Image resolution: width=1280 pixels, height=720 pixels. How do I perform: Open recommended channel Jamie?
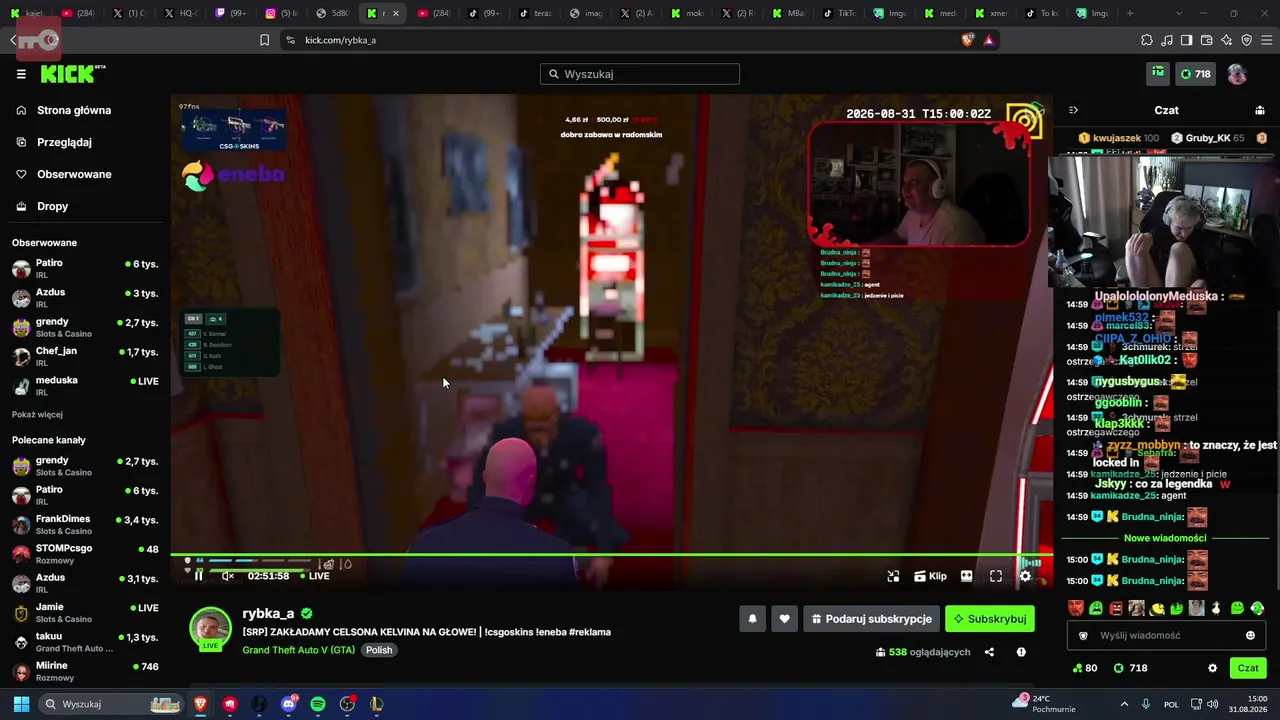[x=85, y=613]
